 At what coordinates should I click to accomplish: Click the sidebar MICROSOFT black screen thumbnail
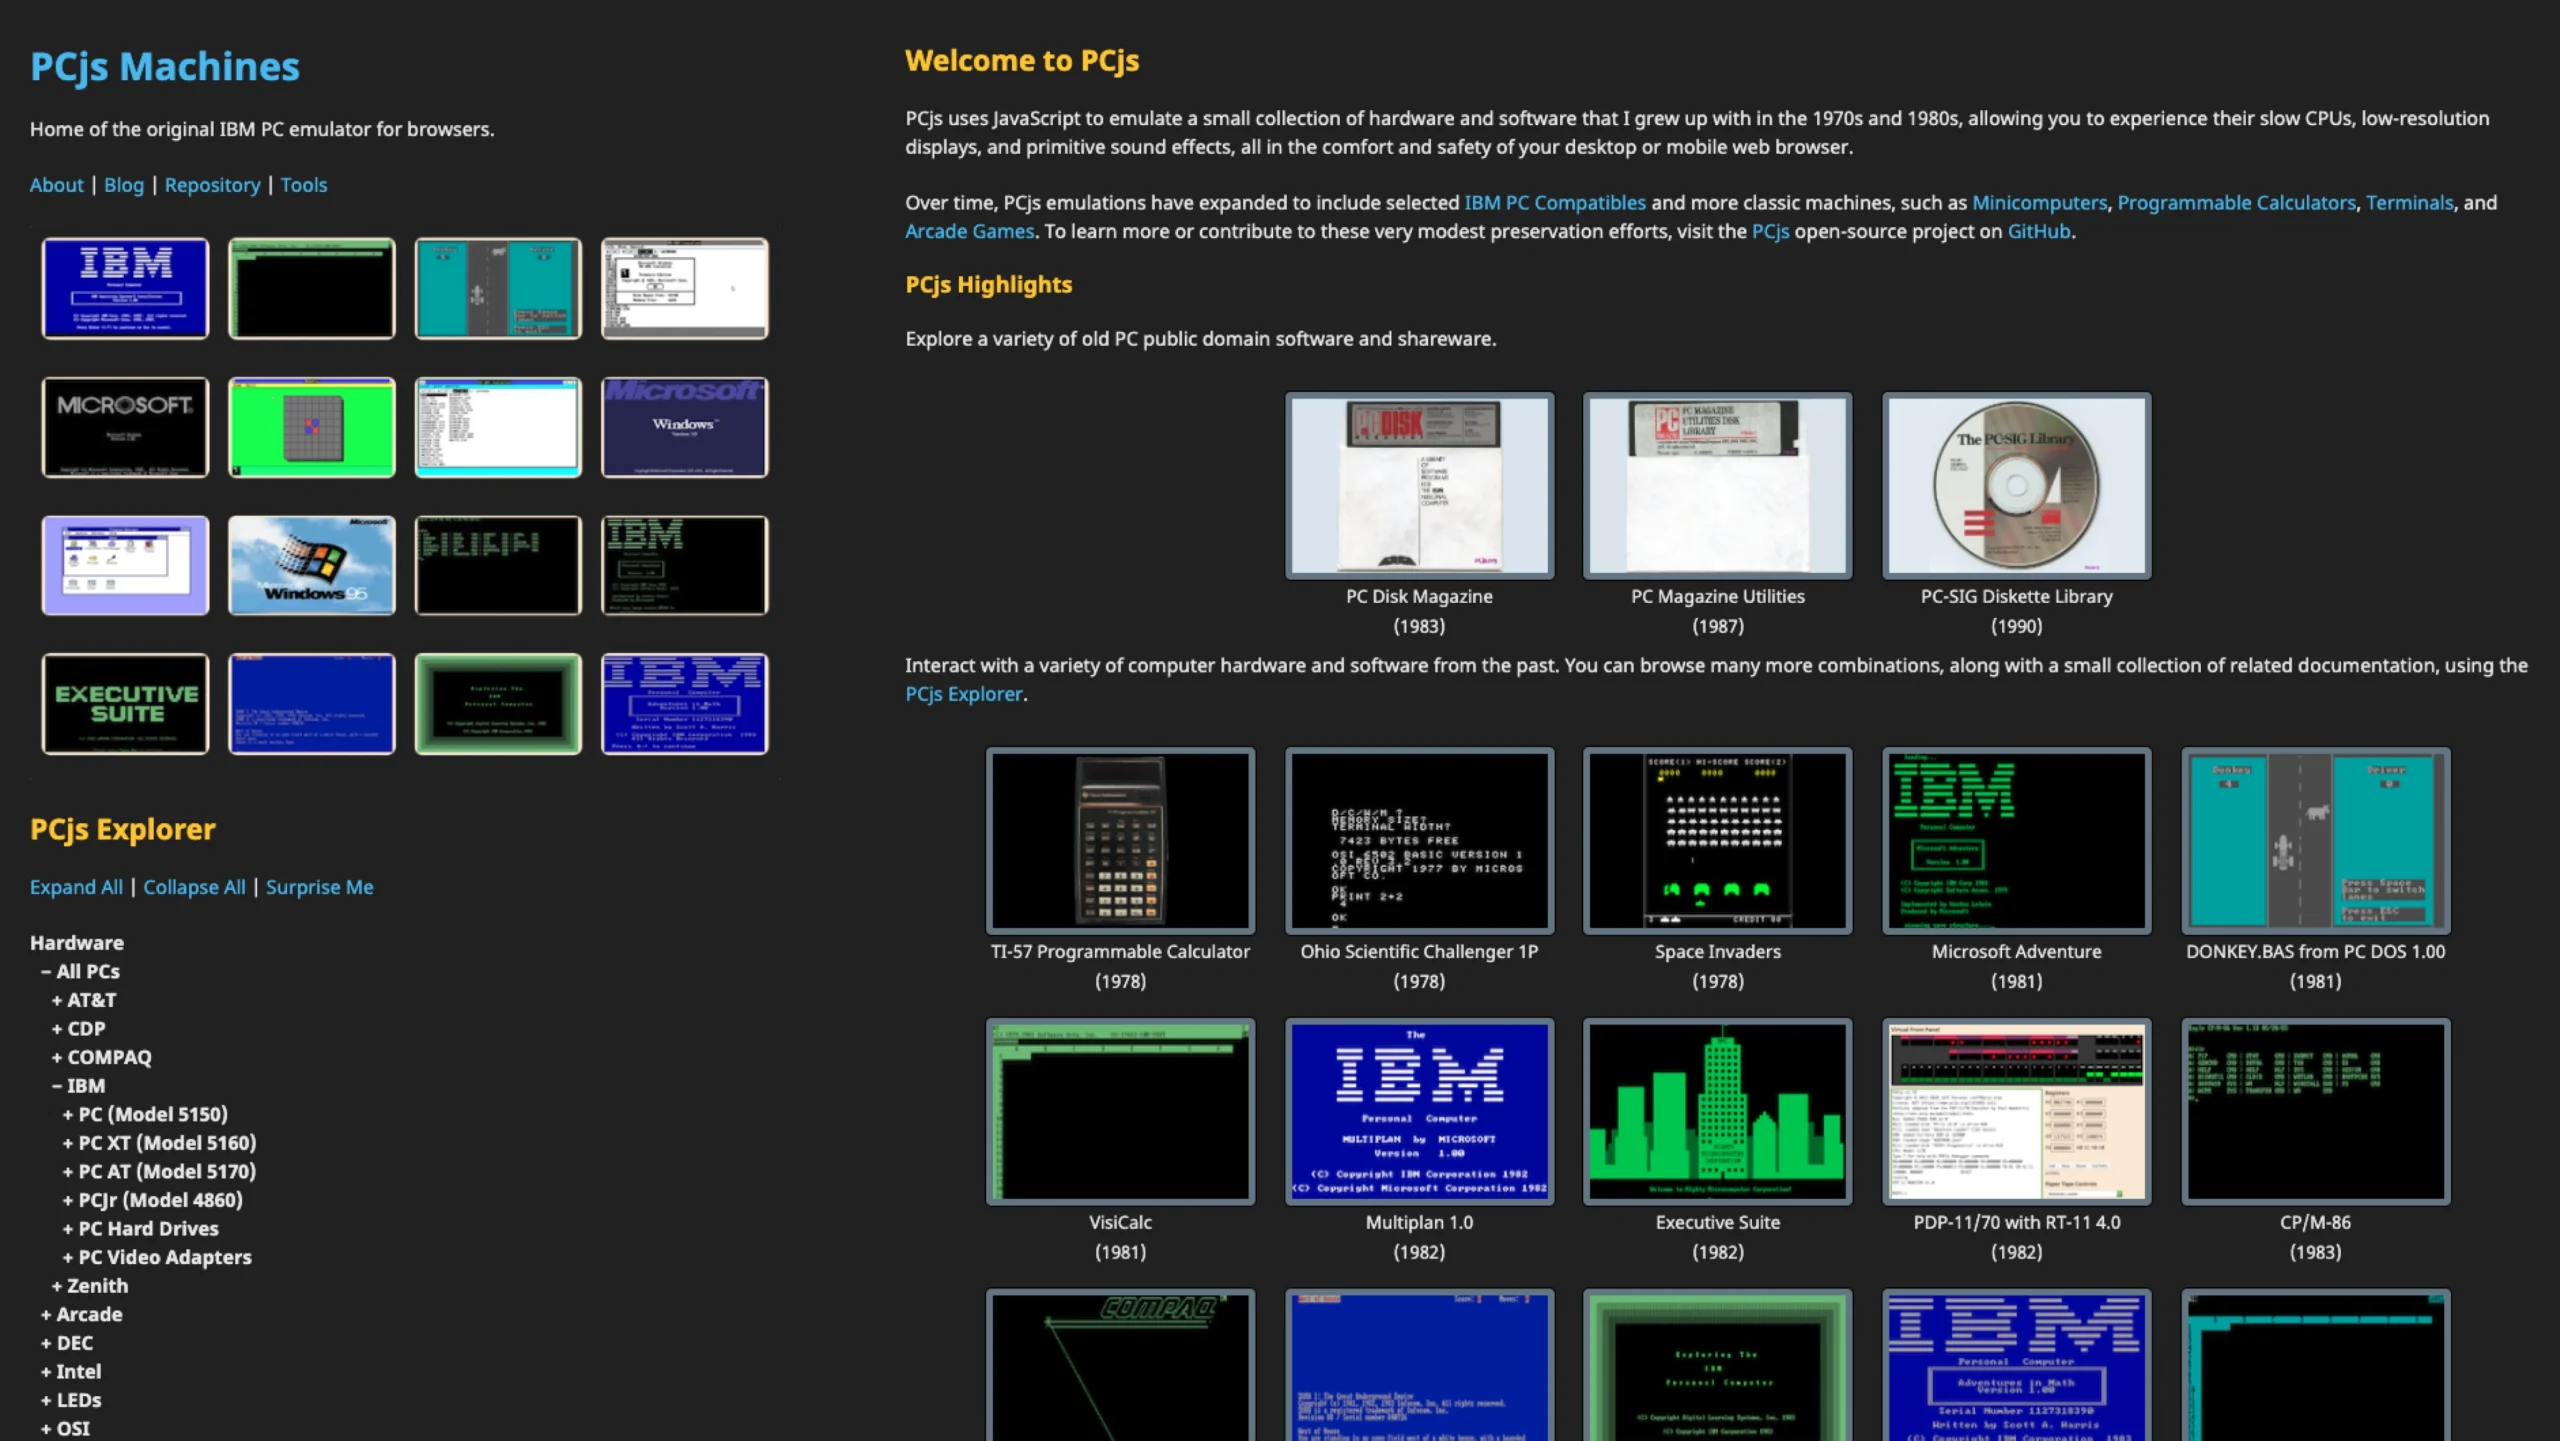point(125,427)
